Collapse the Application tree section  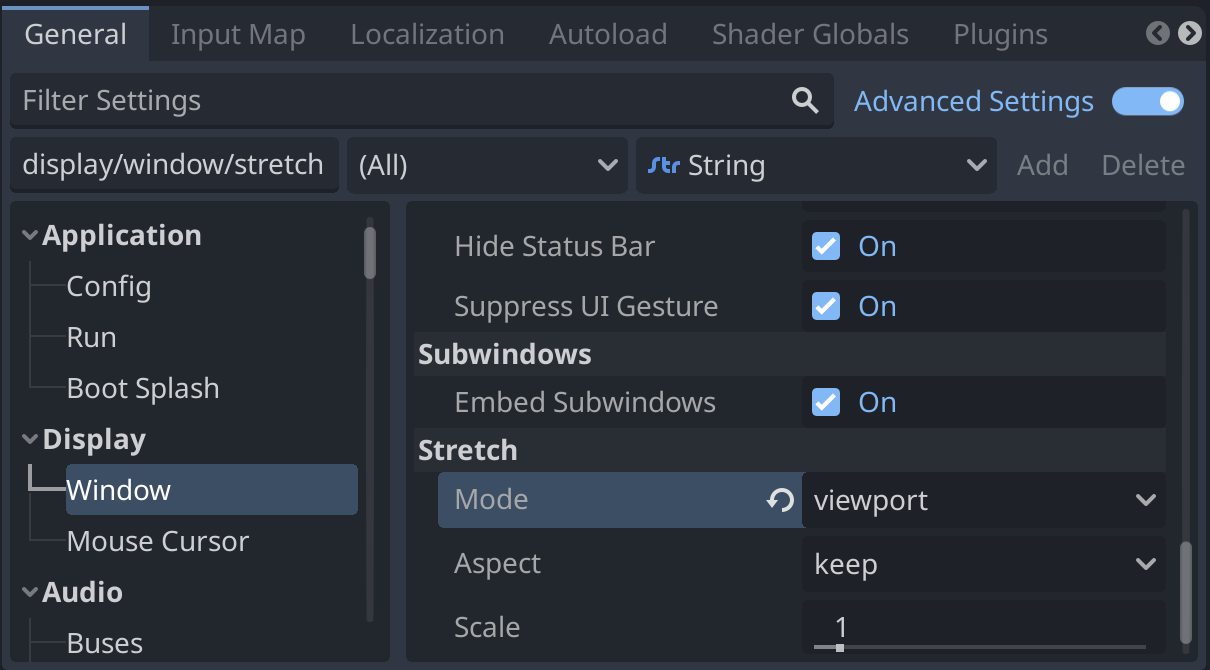click(x=29, y=235)
